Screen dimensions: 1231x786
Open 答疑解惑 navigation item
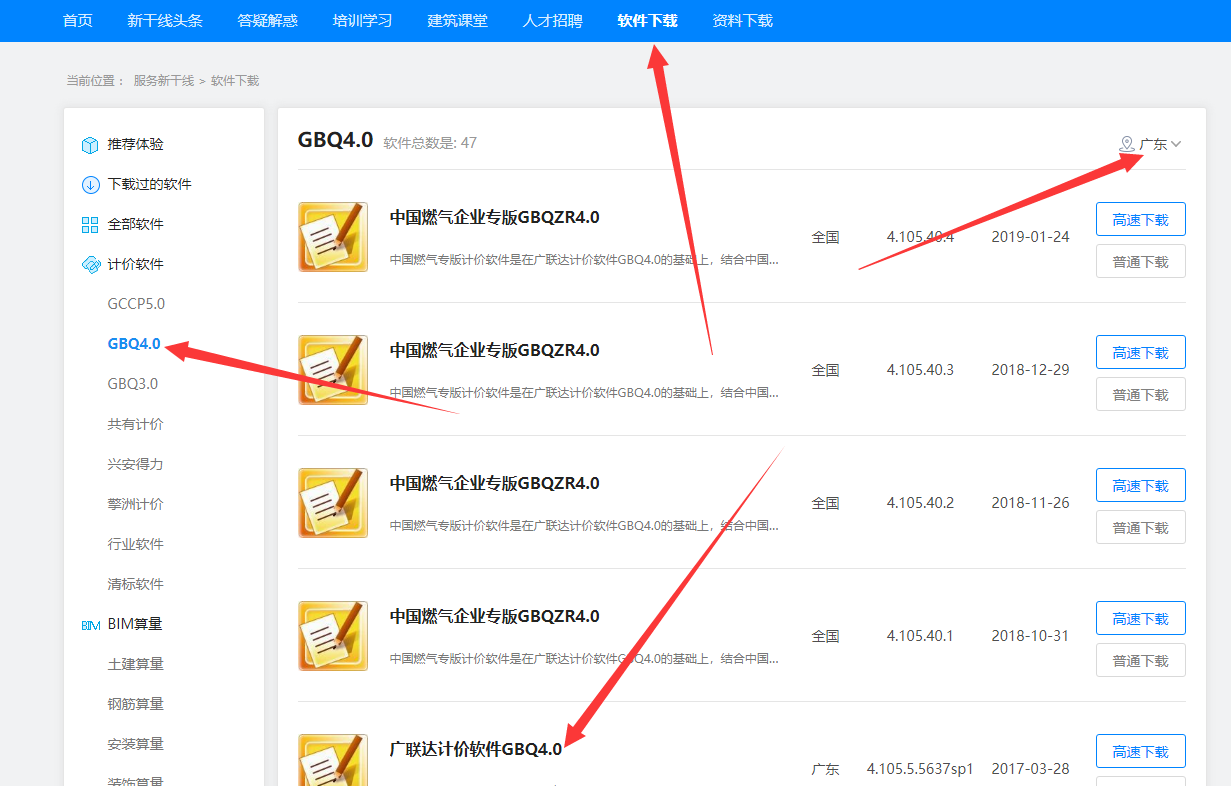point(268,21)
